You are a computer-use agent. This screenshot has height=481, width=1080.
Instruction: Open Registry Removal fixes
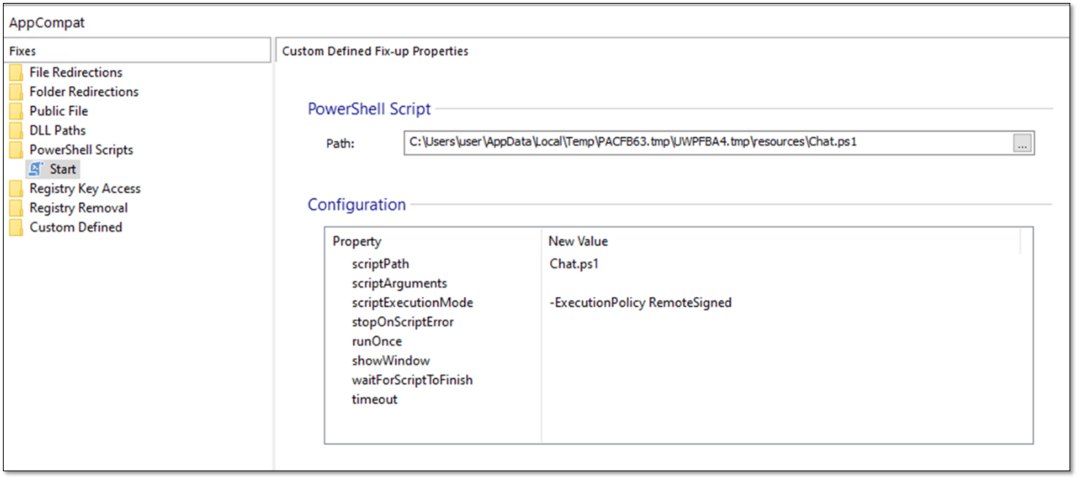[79, 207]
